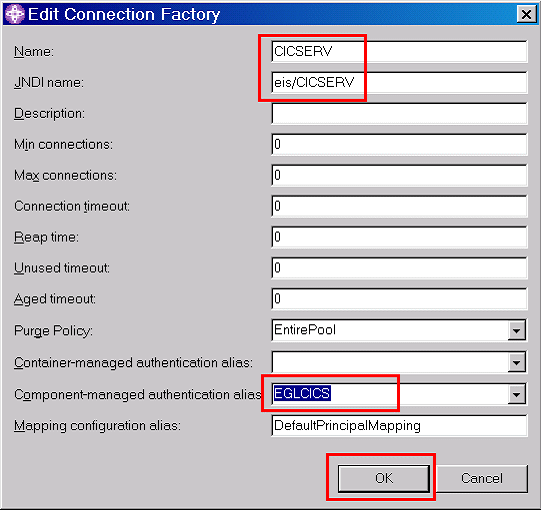Click the EntirePool combo box text
The height and width of the screenshot is (510, 541).
[x=305, y=330]
